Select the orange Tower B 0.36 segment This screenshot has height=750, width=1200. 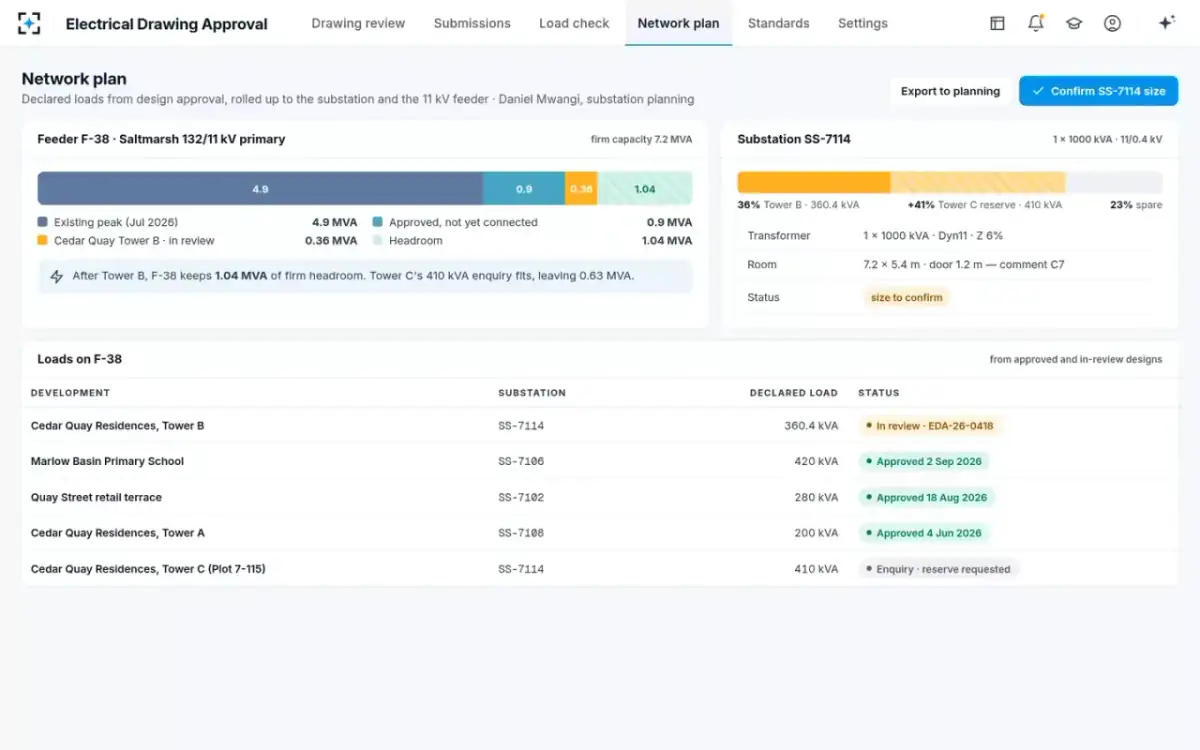581,189
